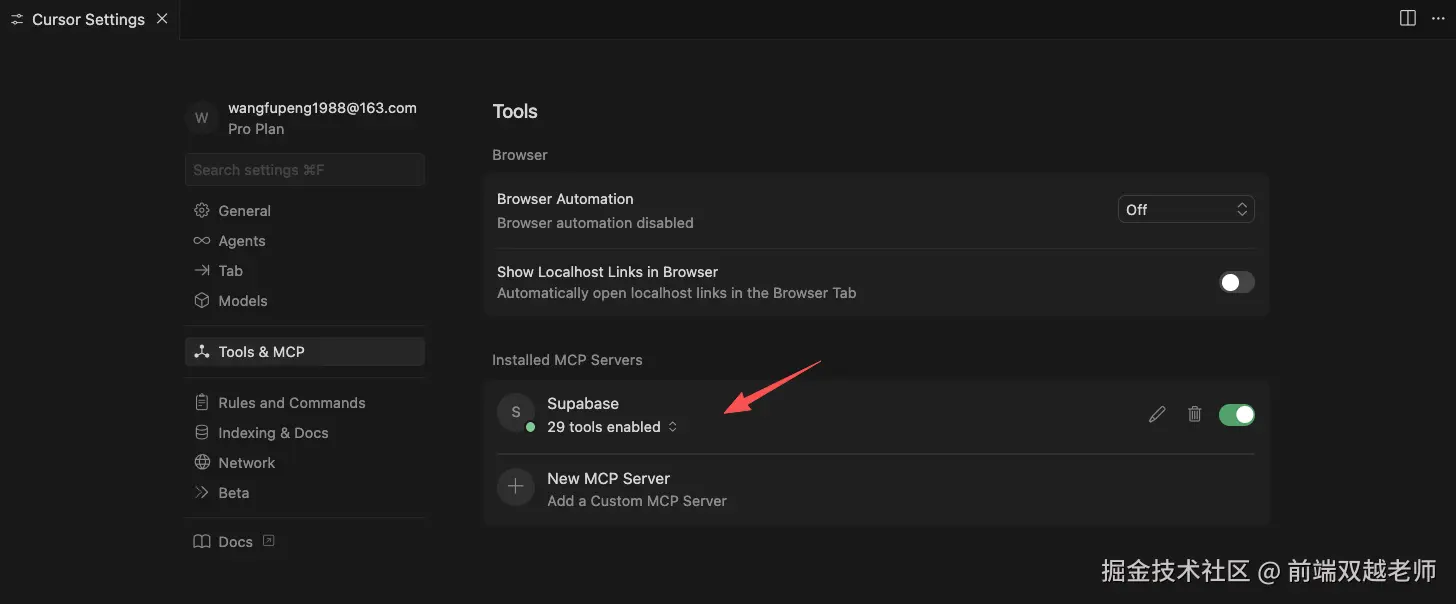Open the Docs link in sidebar
Screen dimensions: 1456x604
235,542
